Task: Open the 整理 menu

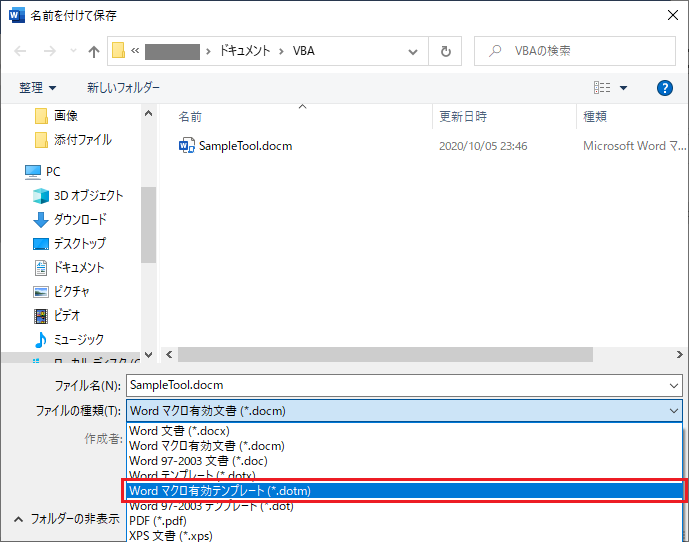Action: pos(37,87)
